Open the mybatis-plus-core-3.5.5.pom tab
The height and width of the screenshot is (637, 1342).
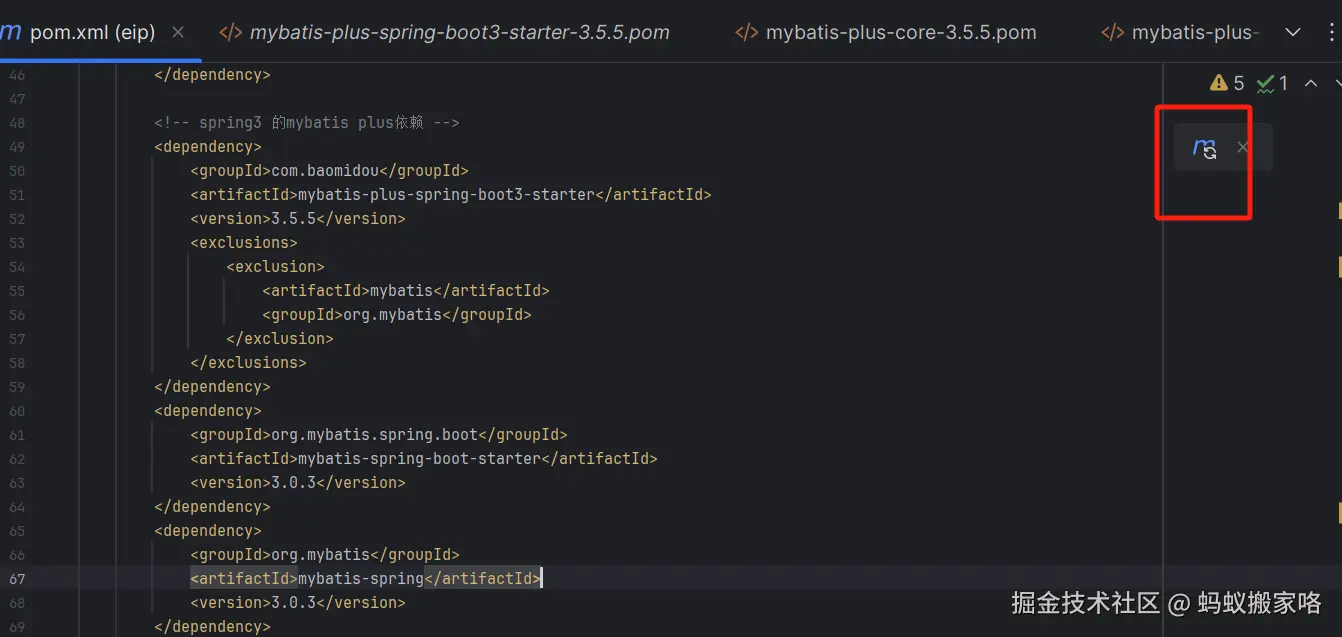(x=900, y=32)
